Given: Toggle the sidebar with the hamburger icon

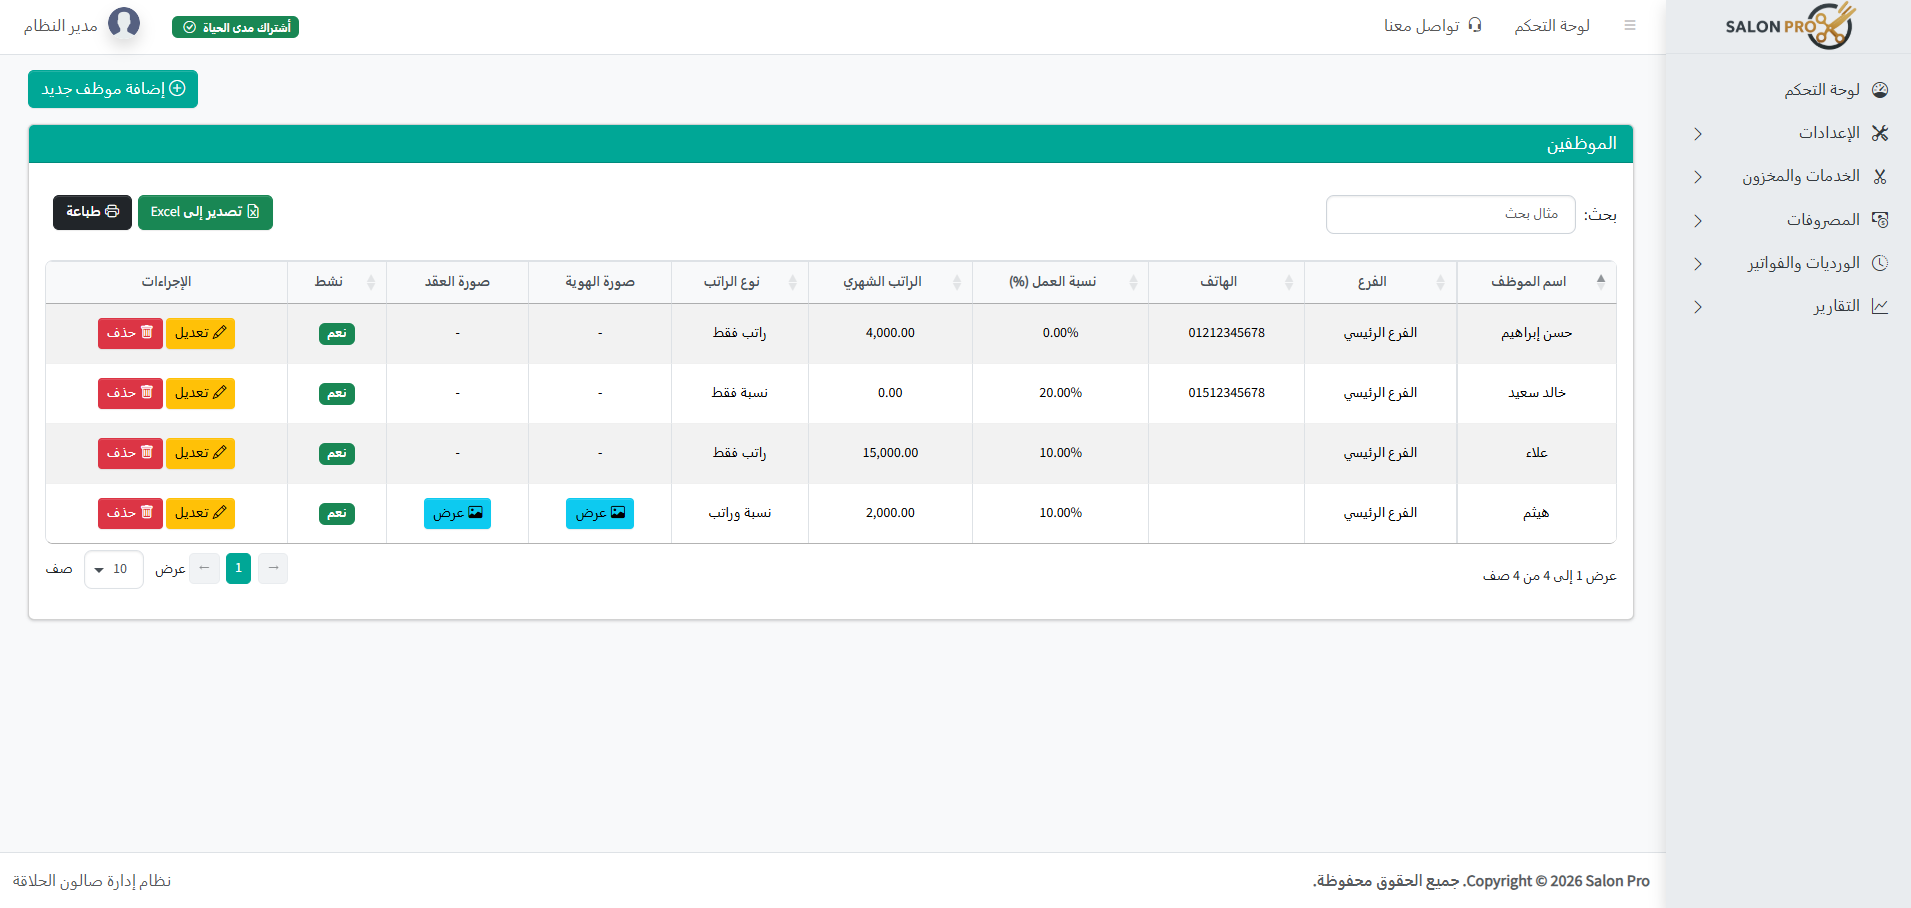Looking at the screenshot, I should click(1630, 24).
